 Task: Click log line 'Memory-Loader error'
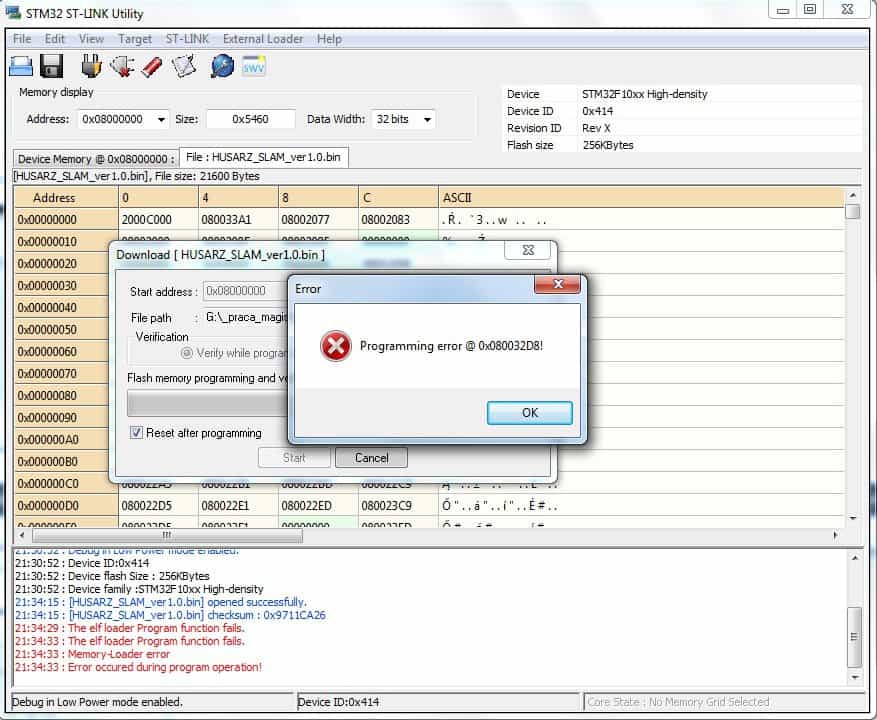coord(92,654)
